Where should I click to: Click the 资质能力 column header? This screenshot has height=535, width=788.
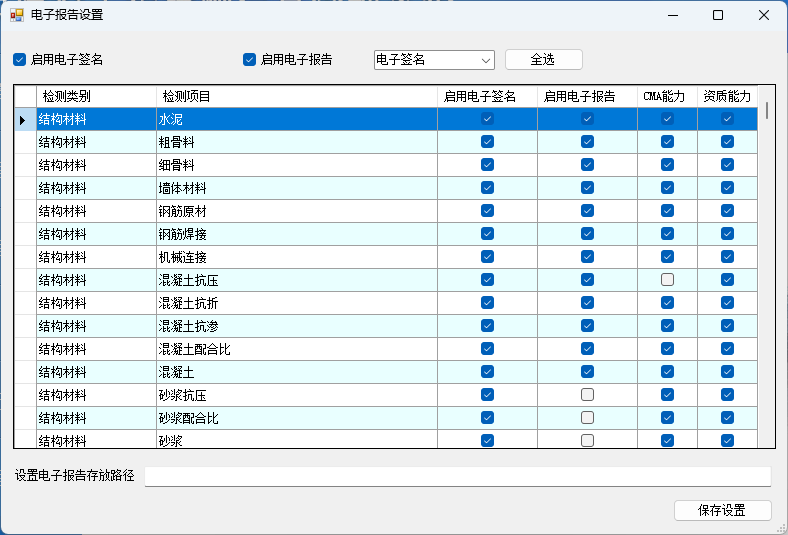(x=726, y=96)
